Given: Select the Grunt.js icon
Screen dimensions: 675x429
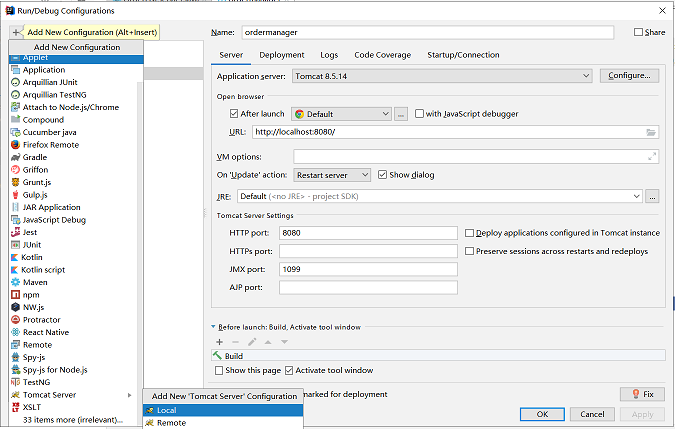Looking at the screenshot, I should pos(15,182).
